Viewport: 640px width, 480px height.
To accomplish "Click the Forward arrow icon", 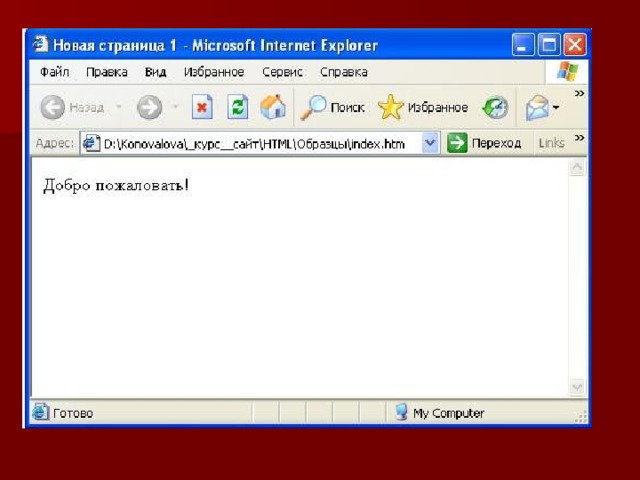I will coord(149,107).
